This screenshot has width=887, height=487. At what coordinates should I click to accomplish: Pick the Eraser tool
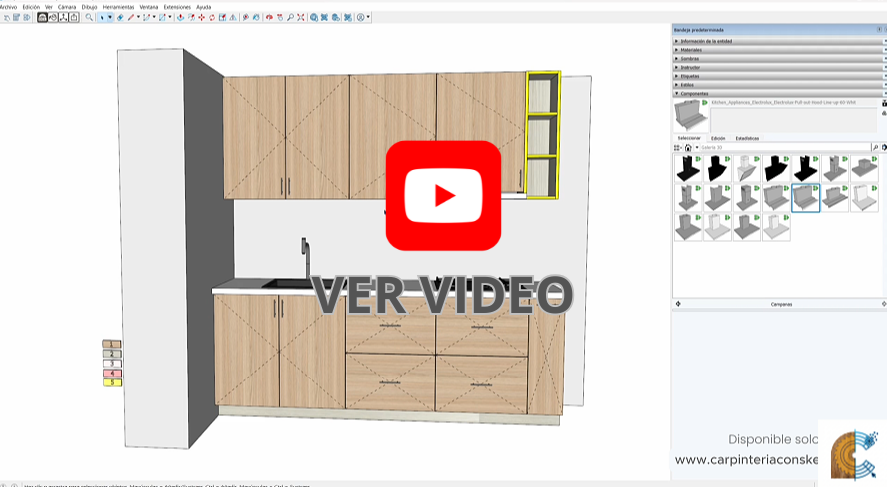[x=120, y=18]
